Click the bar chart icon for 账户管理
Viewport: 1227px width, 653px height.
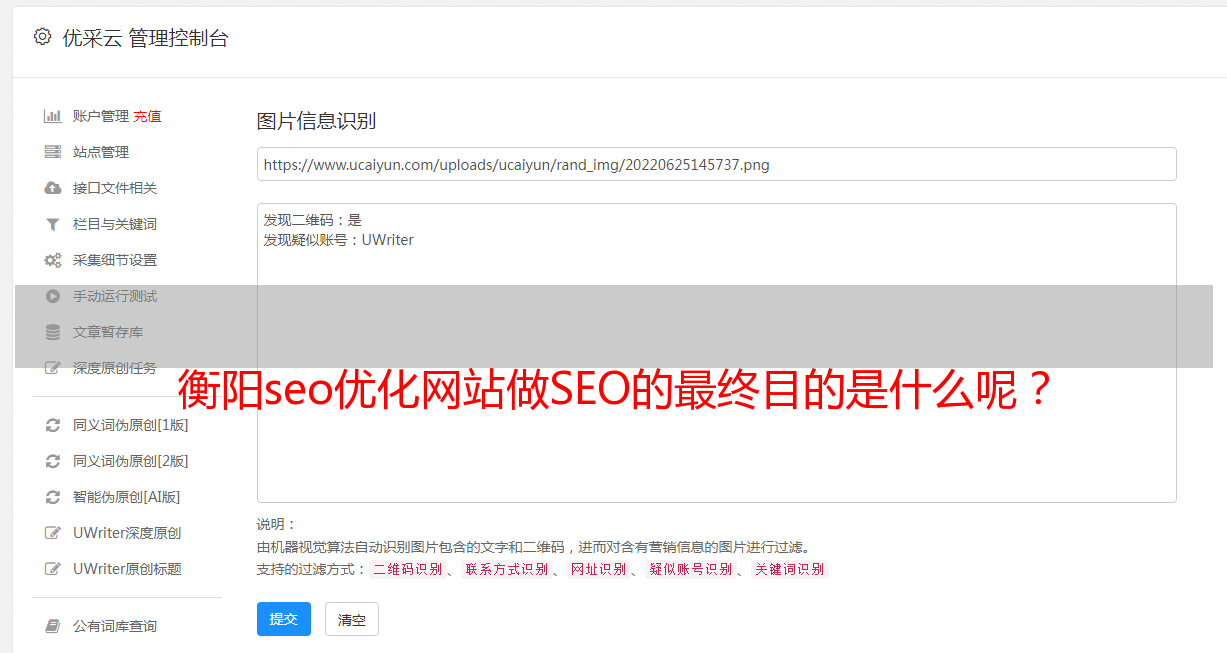coord(53,116)
